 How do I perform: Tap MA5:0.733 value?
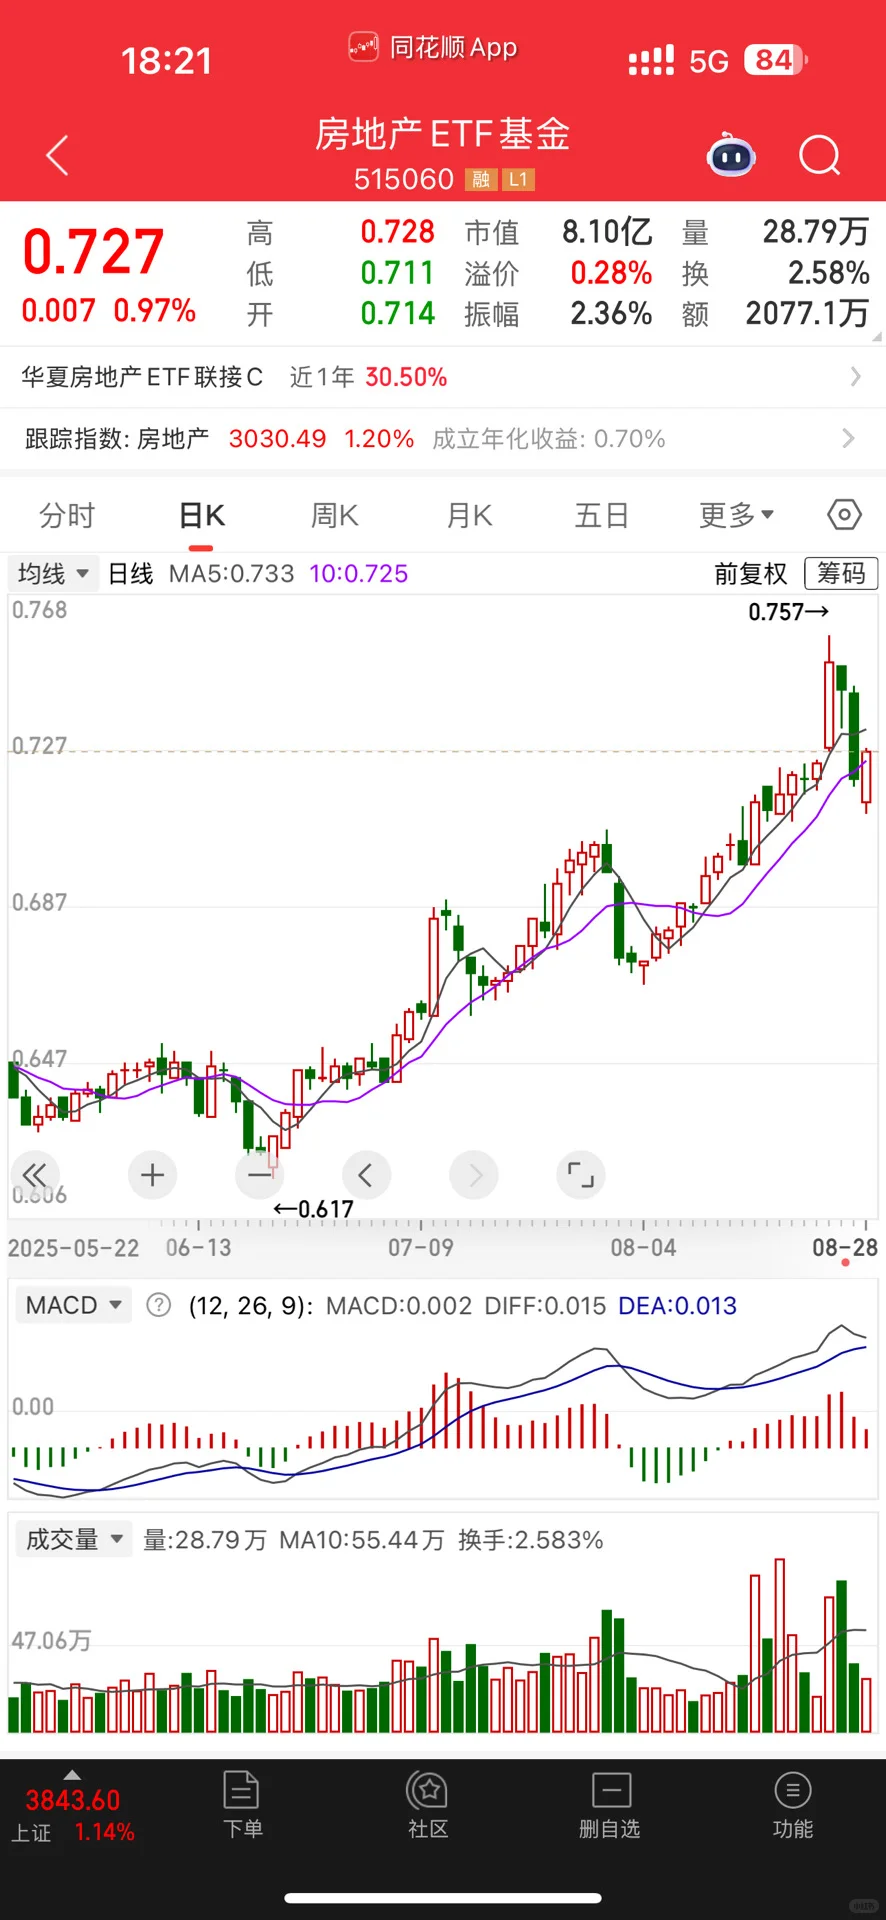pyautogui.click(x=232, y=574)
